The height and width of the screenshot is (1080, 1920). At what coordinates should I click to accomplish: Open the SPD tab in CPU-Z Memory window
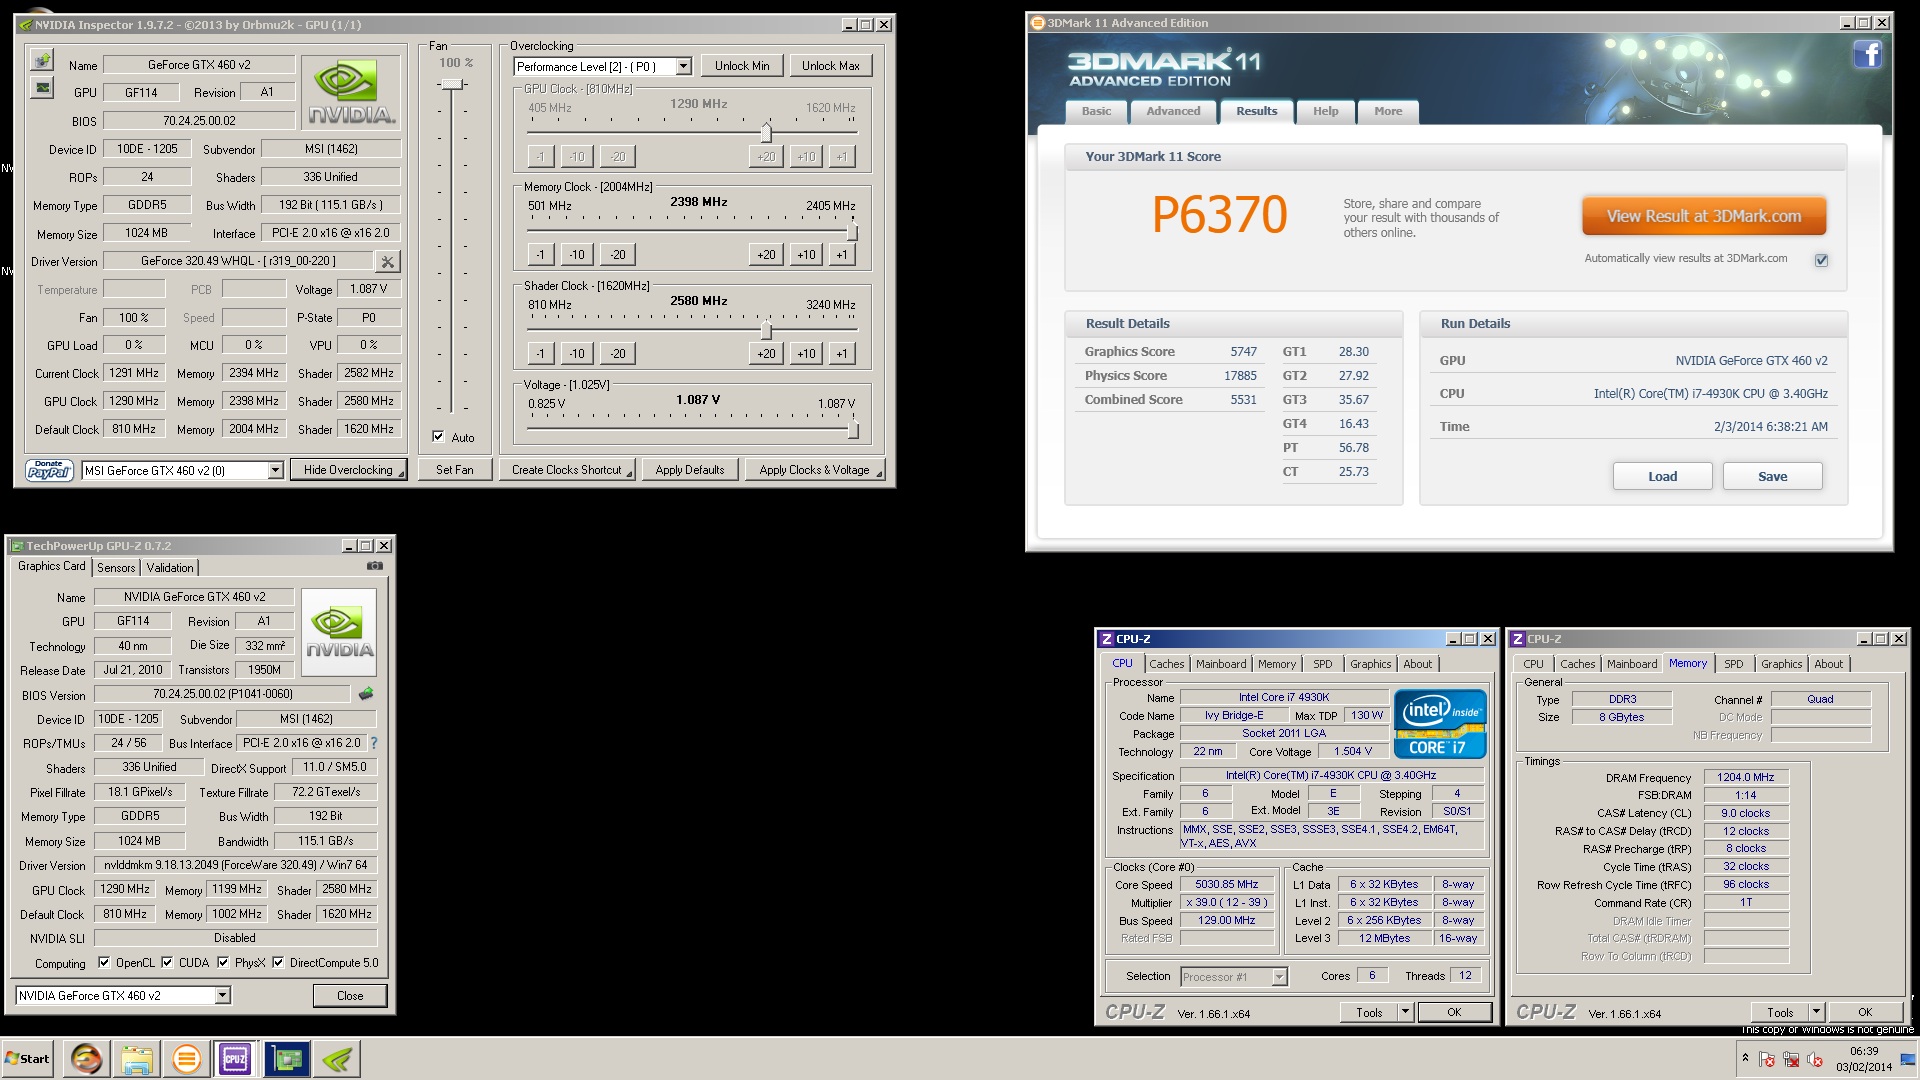[x=1733, y=664]
